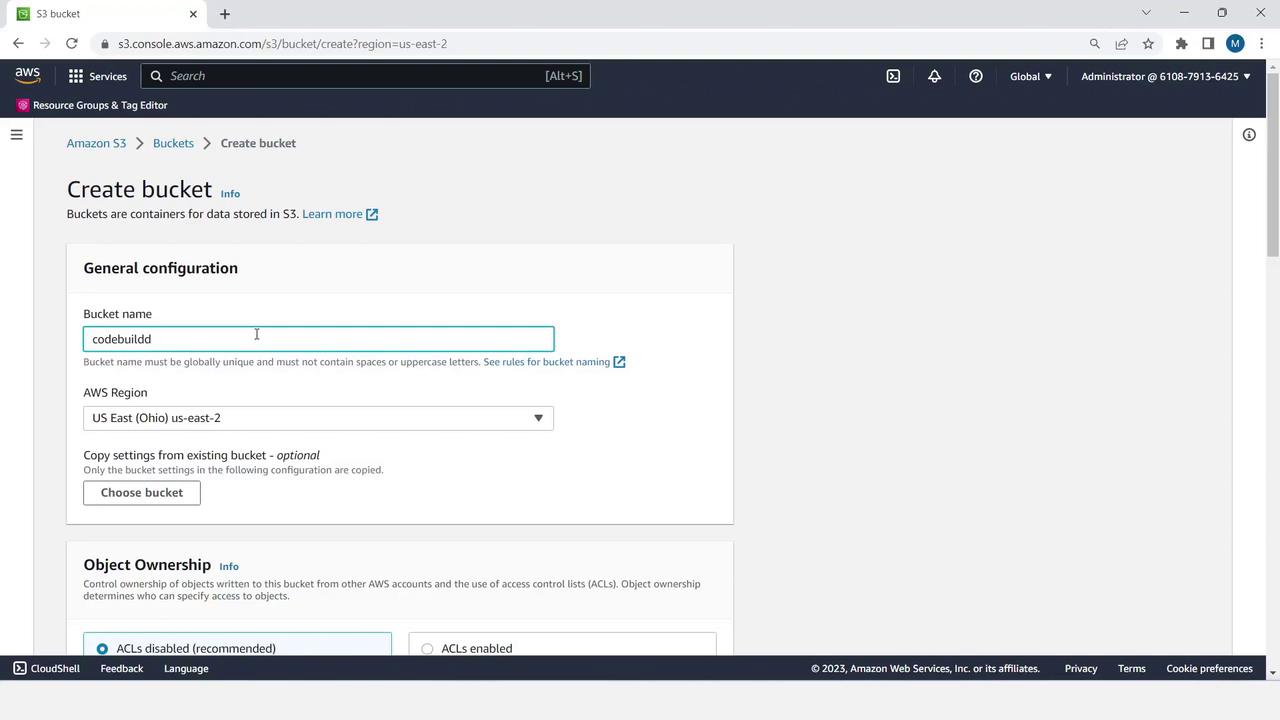
Task: Open the Privacy link in footer
Action: click(1081, 668)
